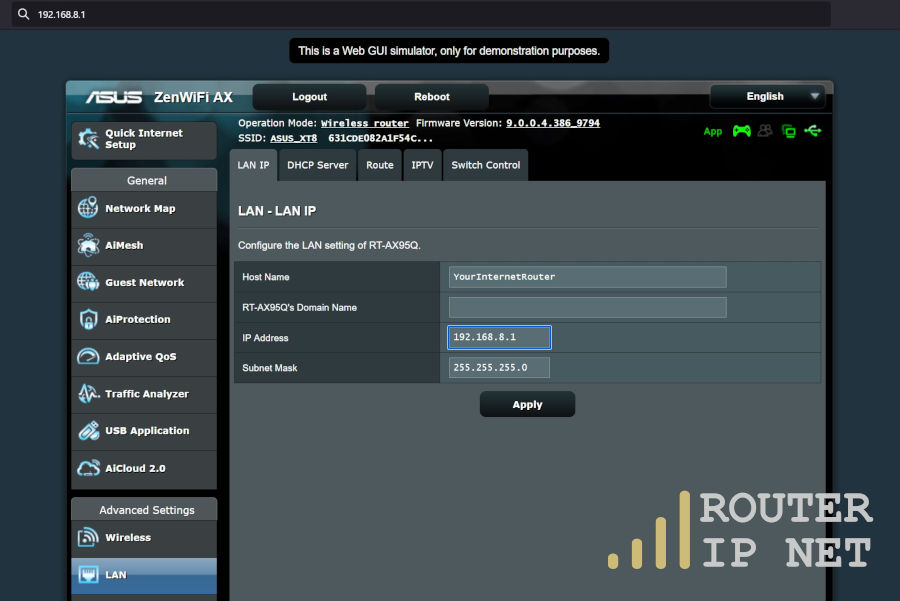Image resolution: width=900 pixels, height=601 pixels.
Task: Click the Host Name input field
Action: [x=587, y=277]
